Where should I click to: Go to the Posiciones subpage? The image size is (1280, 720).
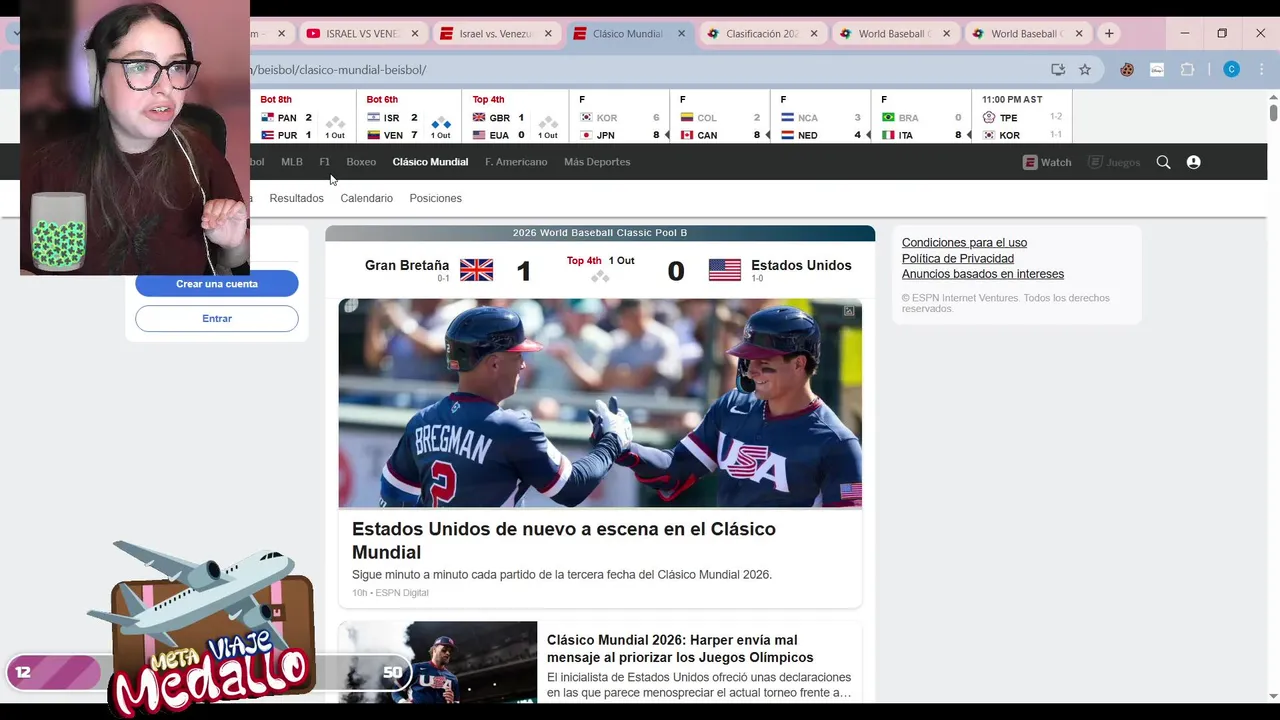pos(435,198)
